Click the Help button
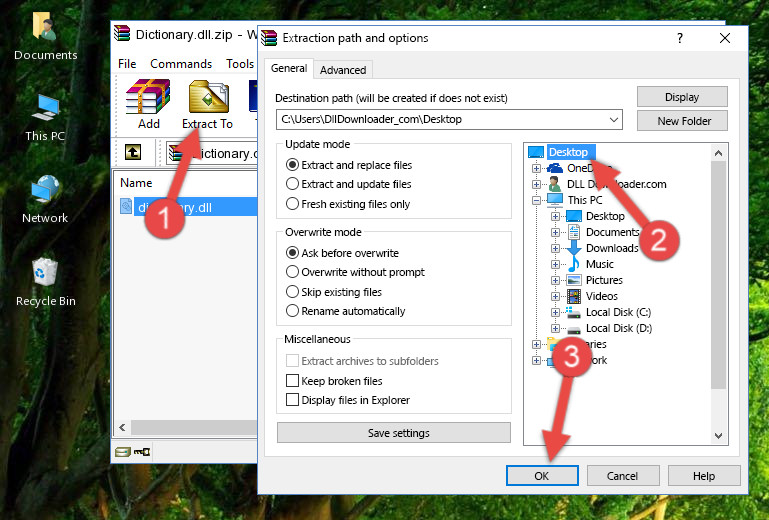769x520 pixels. click(x=704, y=476)
